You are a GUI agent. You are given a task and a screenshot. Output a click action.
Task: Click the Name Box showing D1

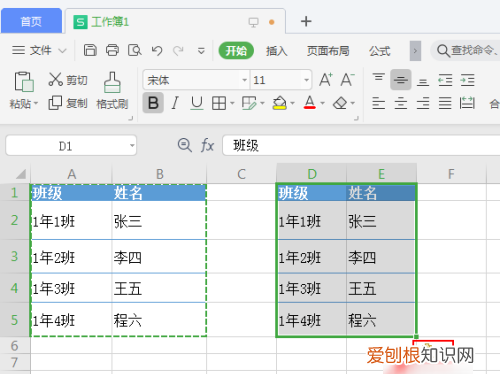[71, 145]
